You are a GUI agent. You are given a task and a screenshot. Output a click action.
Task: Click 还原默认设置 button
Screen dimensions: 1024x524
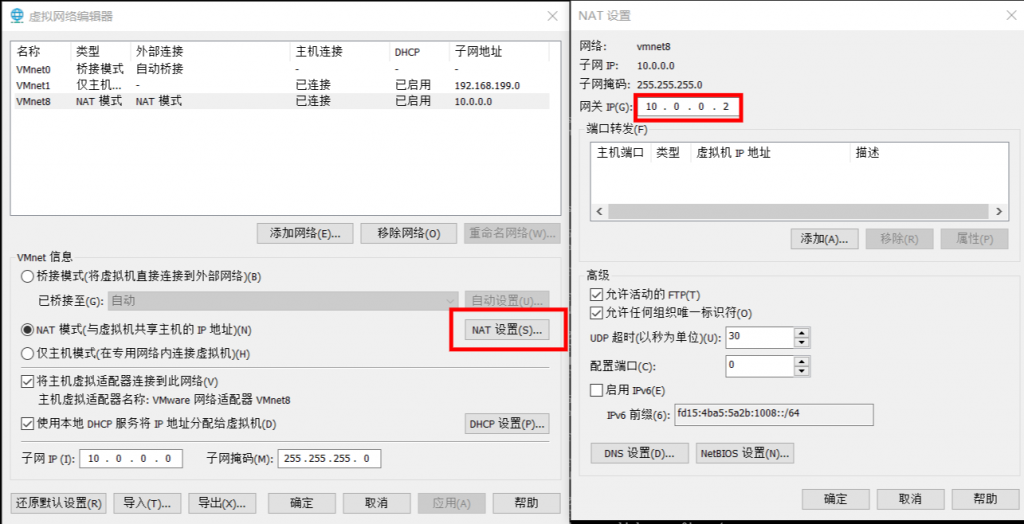pos(59,502)
